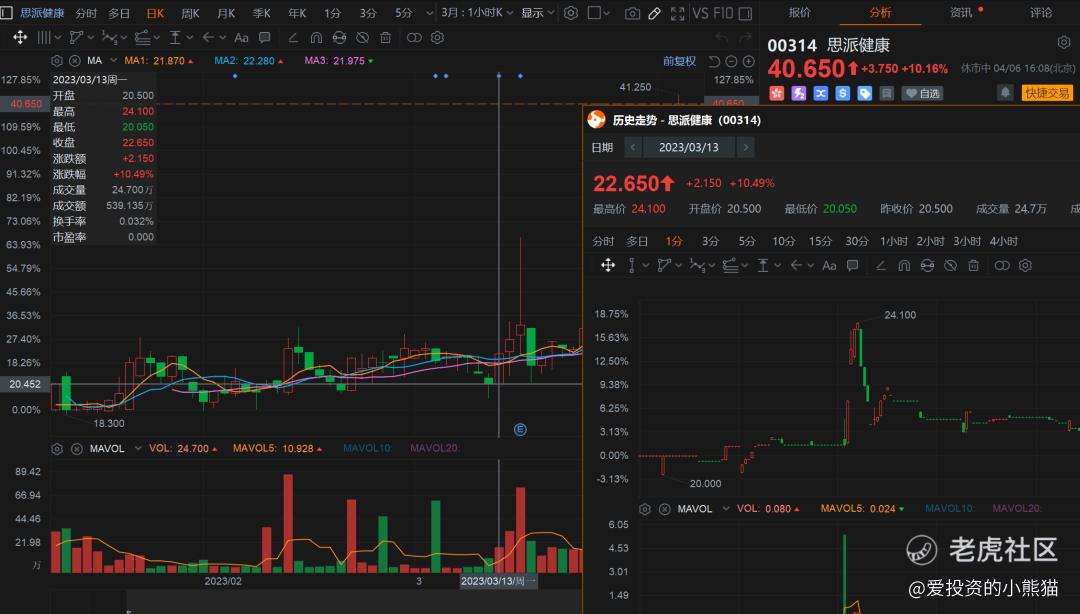Image resolution: width=1080 pixels, height=614 pixels.
Task: Redo drawing in main chart
Action: coord(745,38)
